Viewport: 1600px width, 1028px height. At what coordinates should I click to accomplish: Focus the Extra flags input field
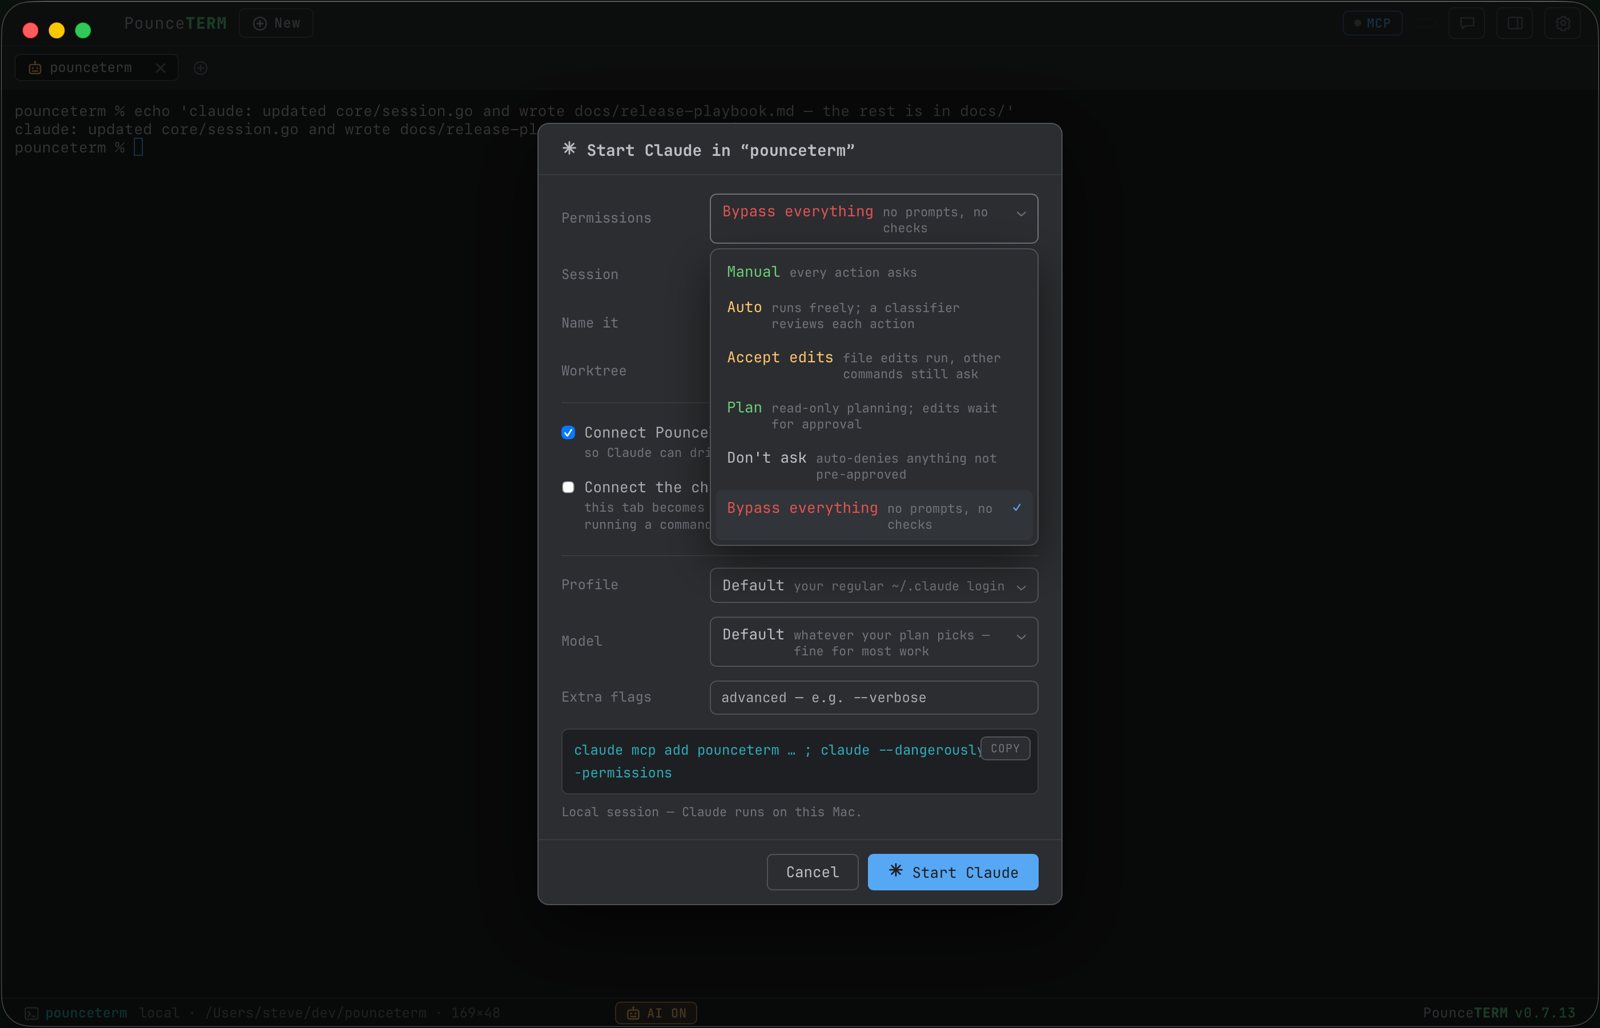pyautogui.click(x=874, y=698)
